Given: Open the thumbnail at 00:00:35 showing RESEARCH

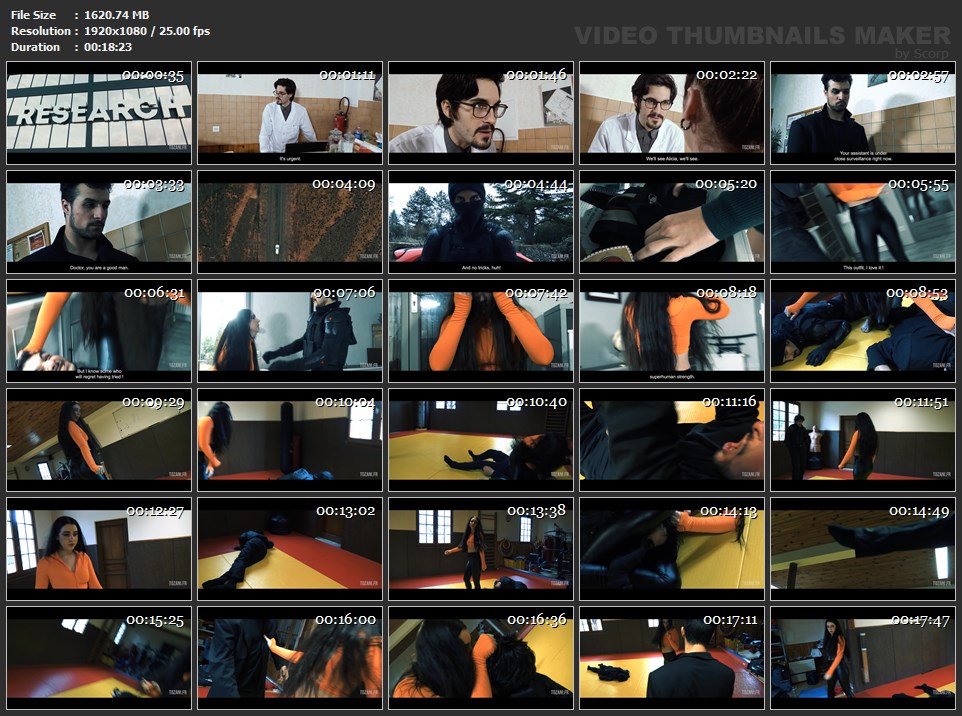Looking at the screenshot, I should click(x=99, y=112).
